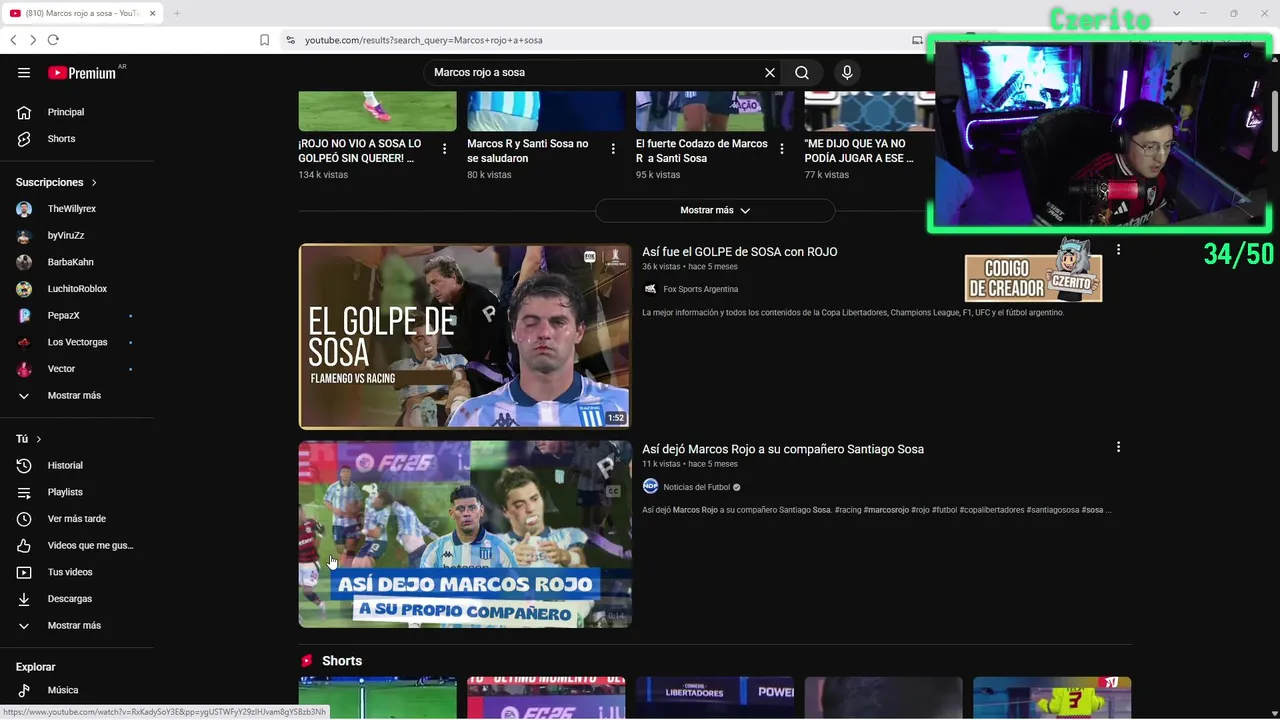Open options for 'El fuerte Codazo' short
Viewport: 1280px width, 720px height.
pyautogui.click(x=782, y=149)
